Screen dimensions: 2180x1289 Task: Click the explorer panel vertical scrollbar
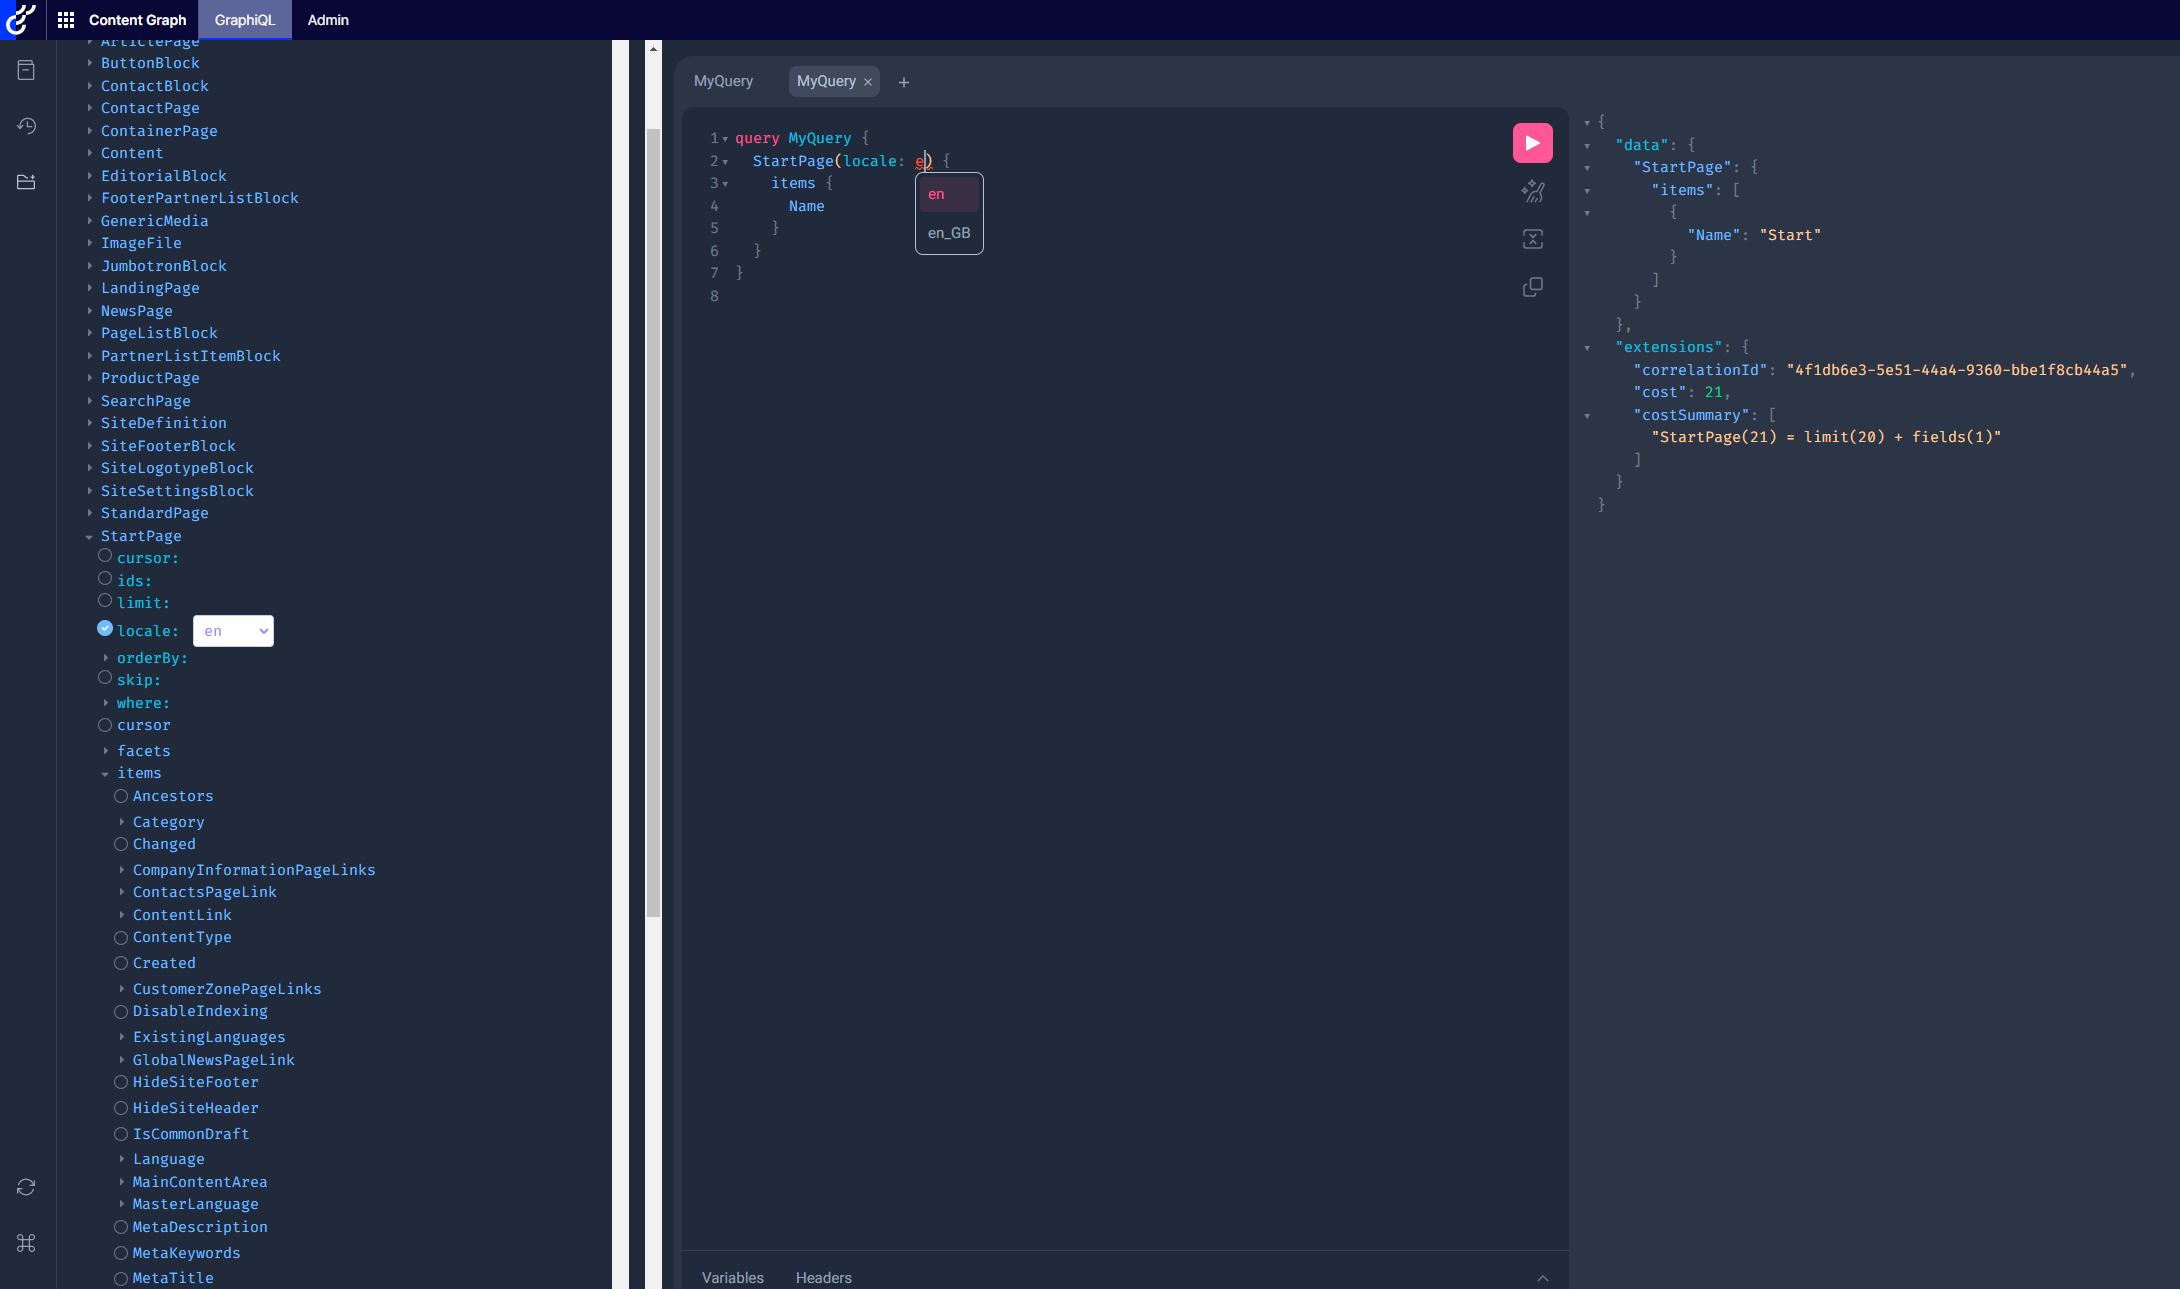pyautogui.click(x=653, y=520)
